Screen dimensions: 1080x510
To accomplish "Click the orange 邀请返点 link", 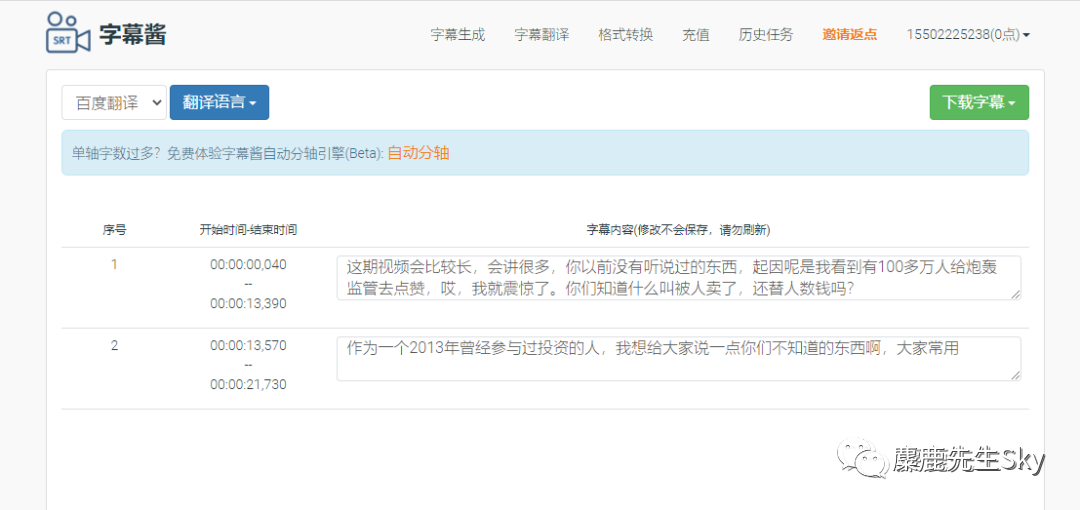I will 849,34.
